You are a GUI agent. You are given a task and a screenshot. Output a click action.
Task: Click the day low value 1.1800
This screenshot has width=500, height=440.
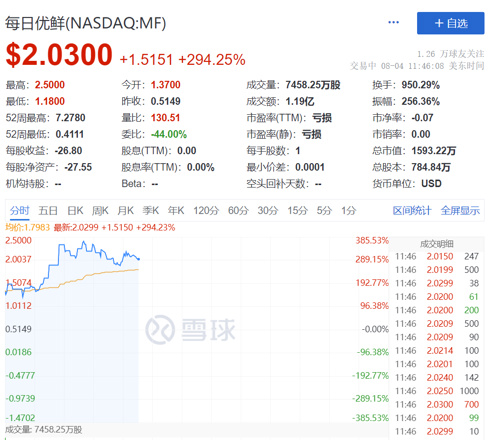point(50,101)
